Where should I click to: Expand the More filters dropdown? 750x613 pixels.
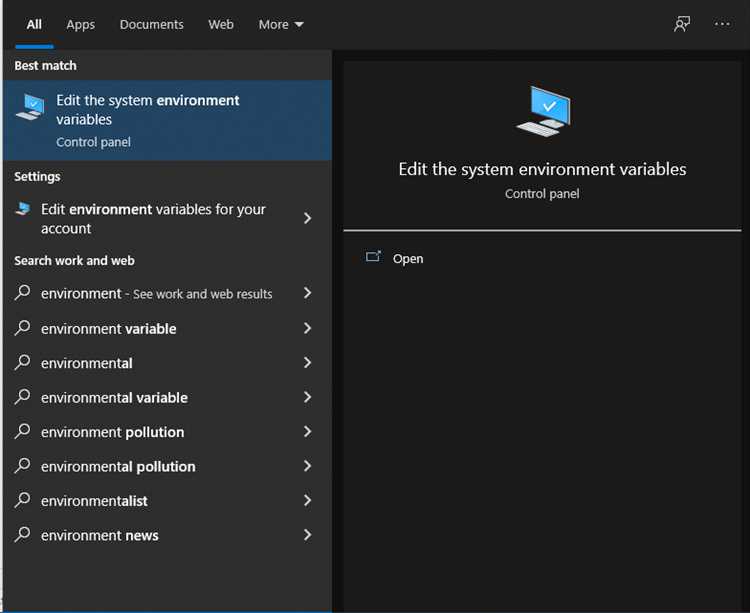pos(281,24)
